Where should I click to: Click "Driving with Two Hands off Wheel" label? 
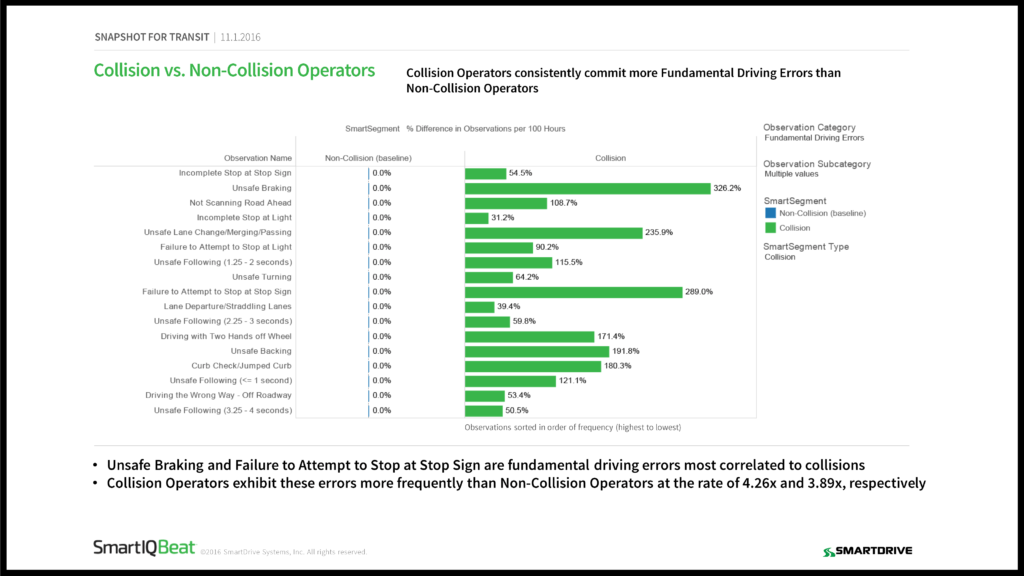226,336
